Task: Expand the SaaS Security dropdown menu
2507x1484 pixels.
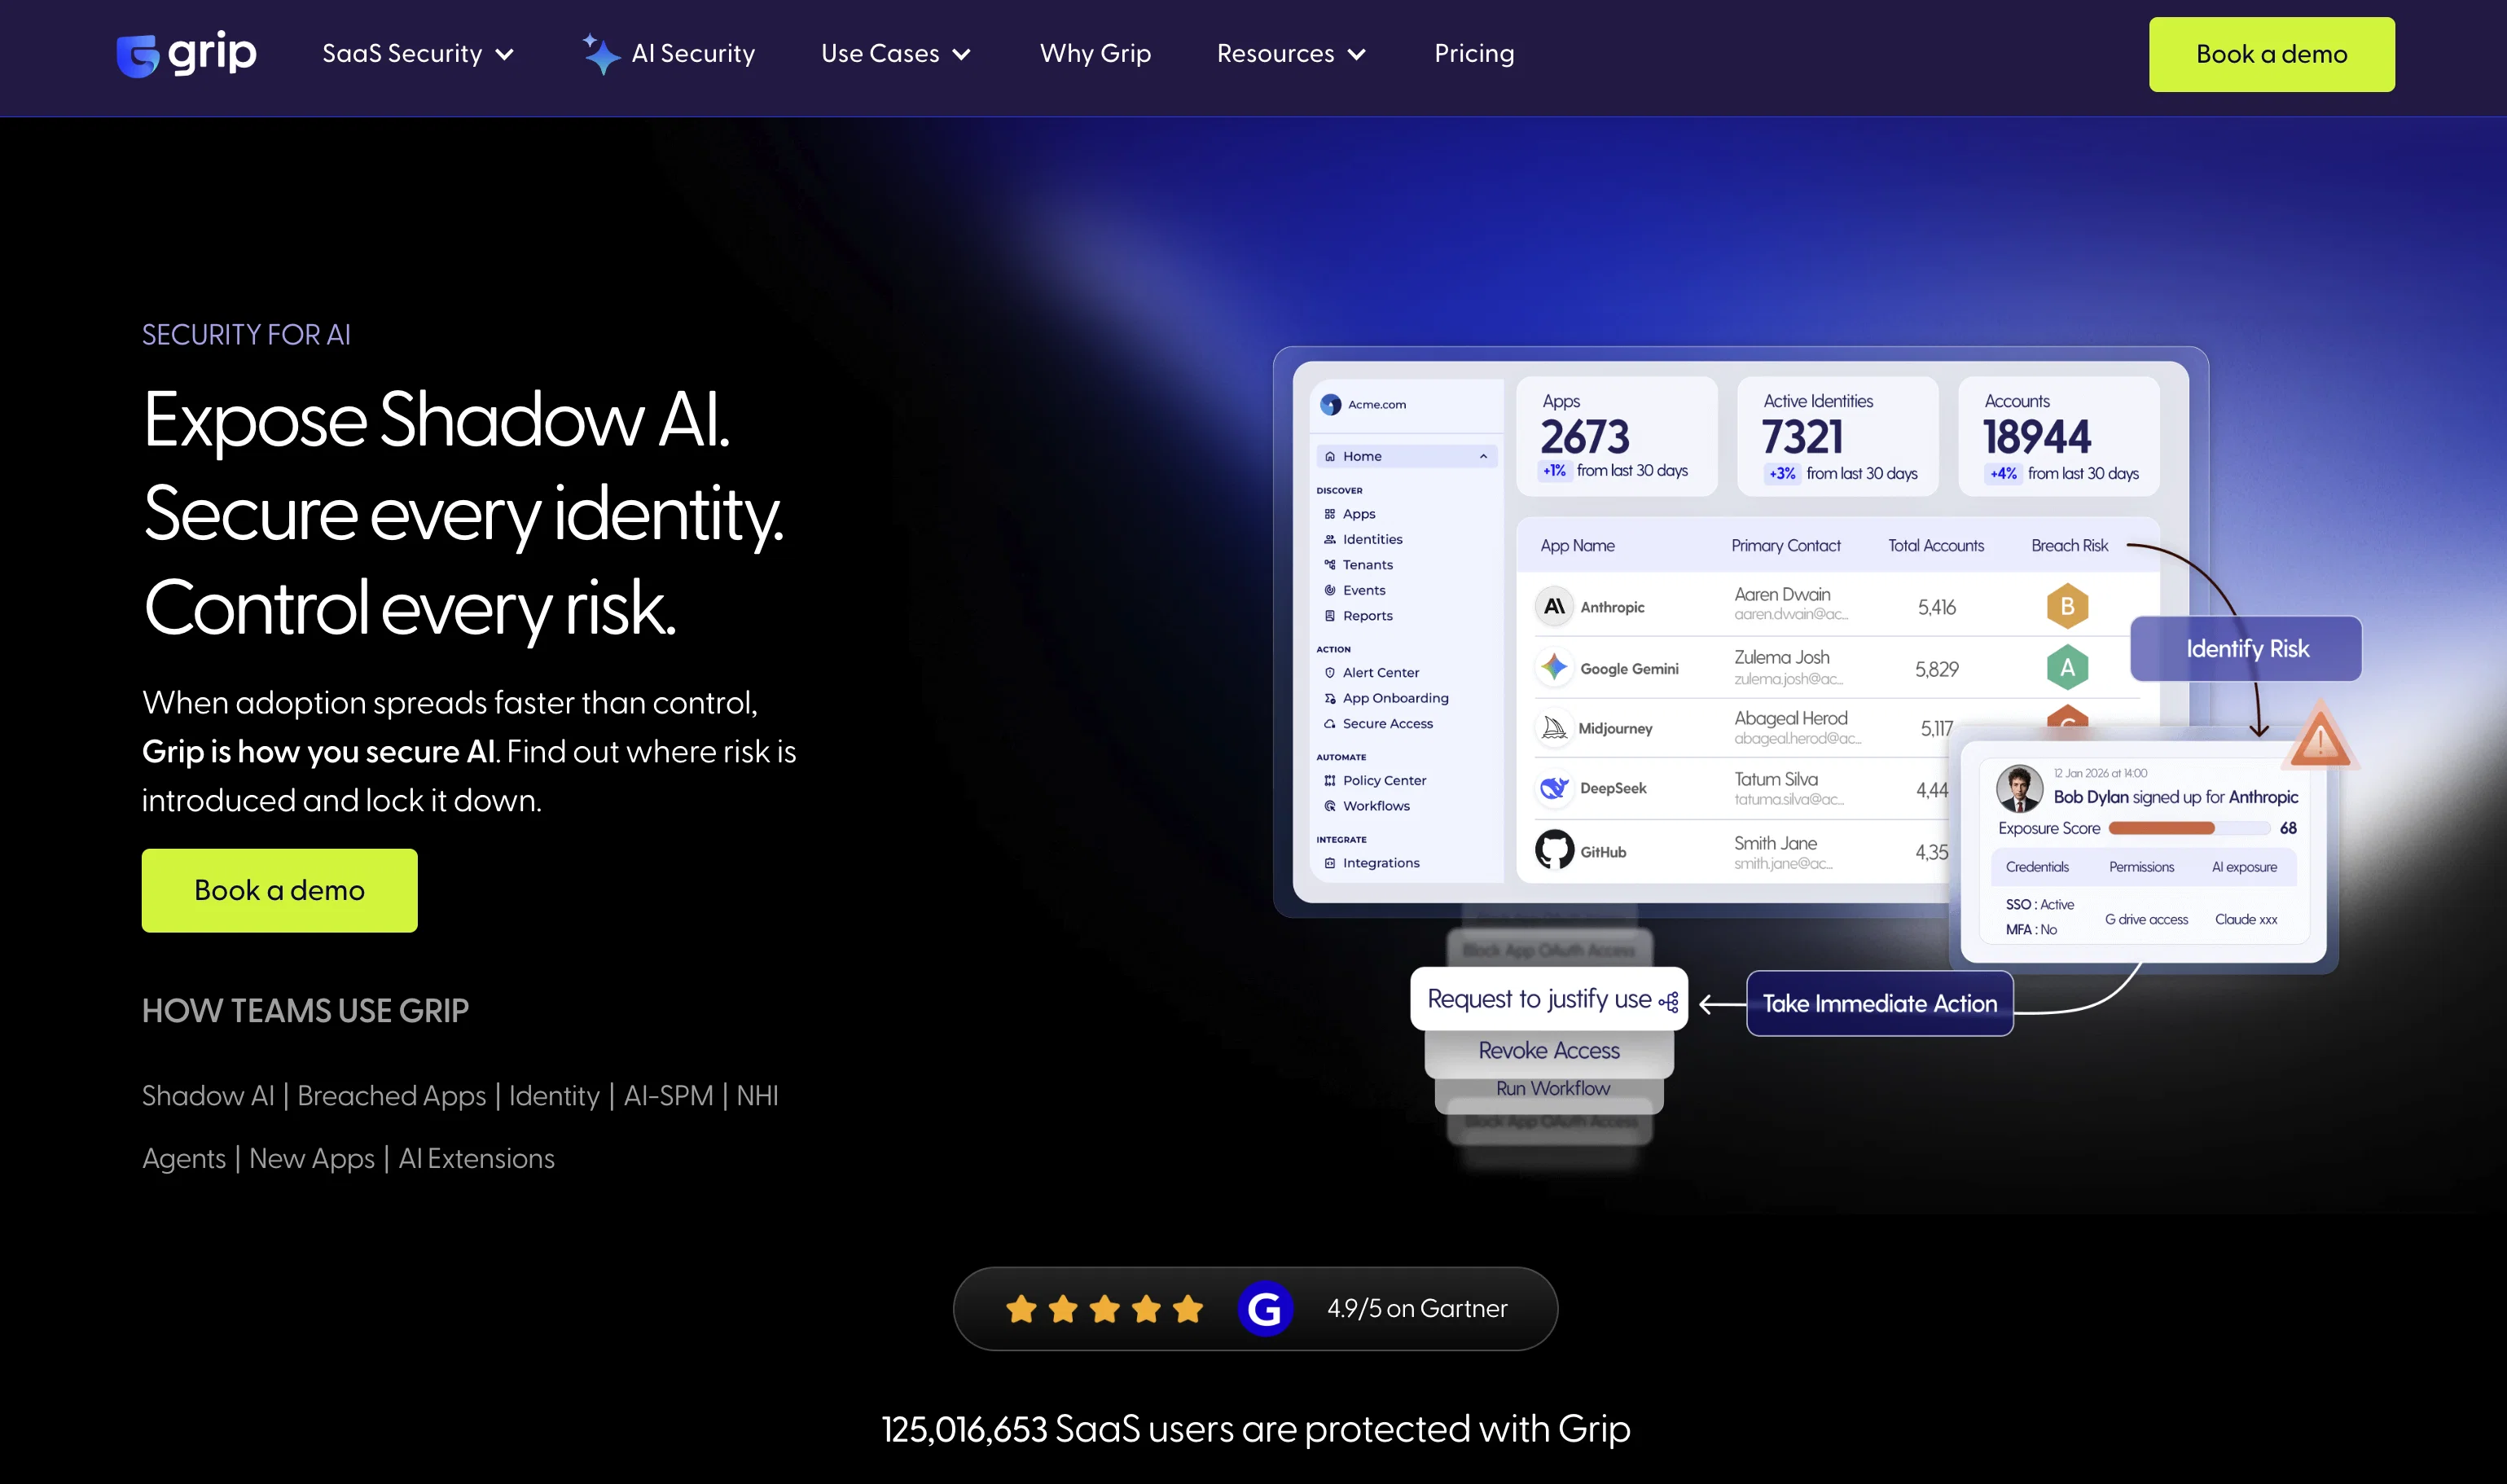Action: [x=417, y=54]
